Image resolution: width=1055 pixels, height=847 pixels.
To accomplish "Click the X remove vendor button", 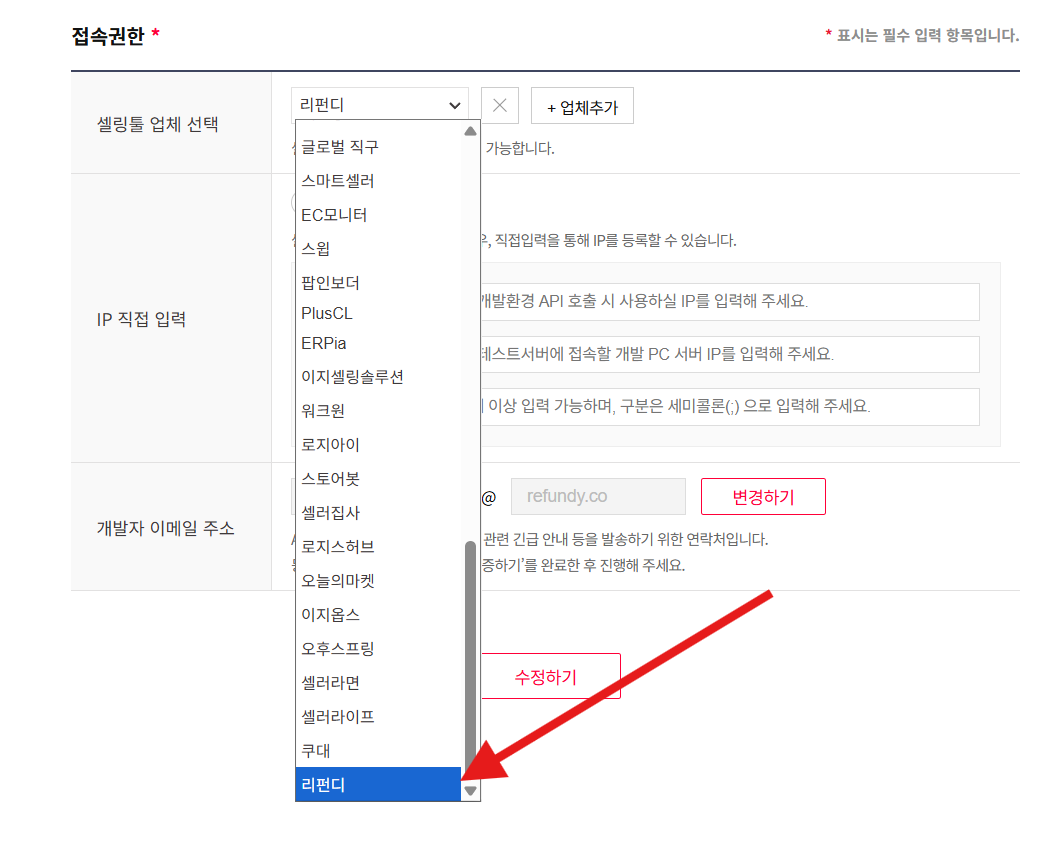I will 499,106.
